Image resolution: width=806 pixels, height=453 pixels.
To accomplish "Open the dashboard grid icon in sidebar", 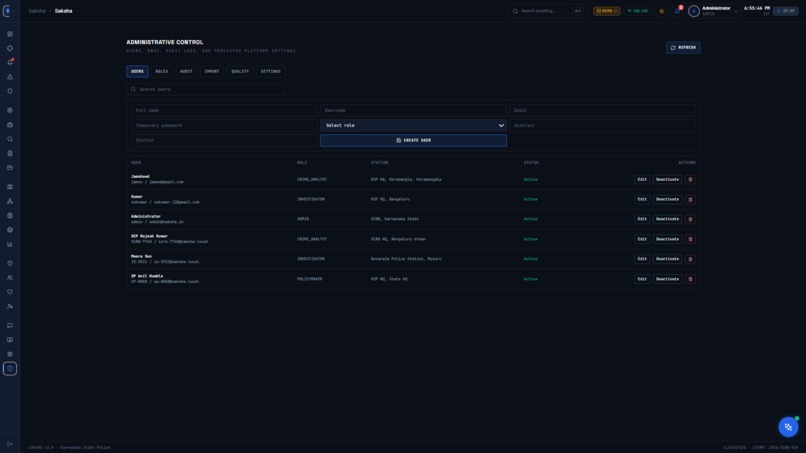I will click(10, 34).
